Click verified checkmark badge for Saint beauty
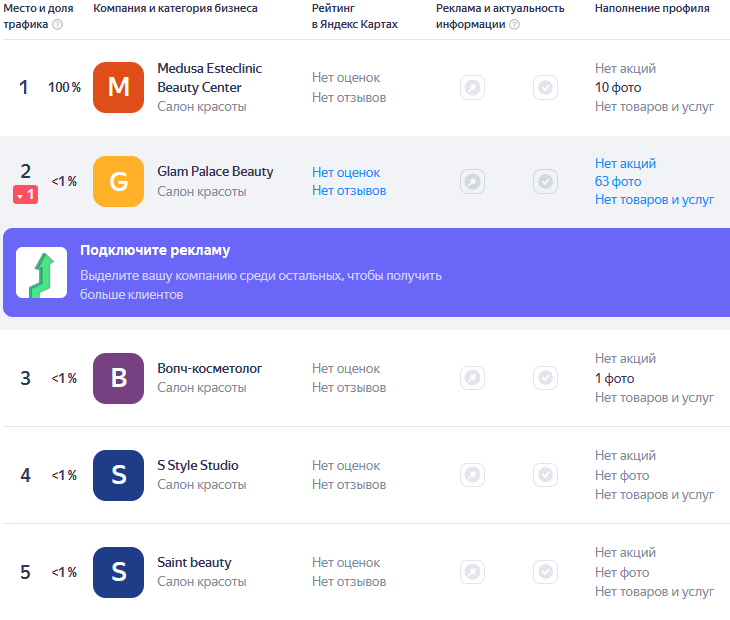Viewport: 730px width, 620px height. click(x=546, y=572)
